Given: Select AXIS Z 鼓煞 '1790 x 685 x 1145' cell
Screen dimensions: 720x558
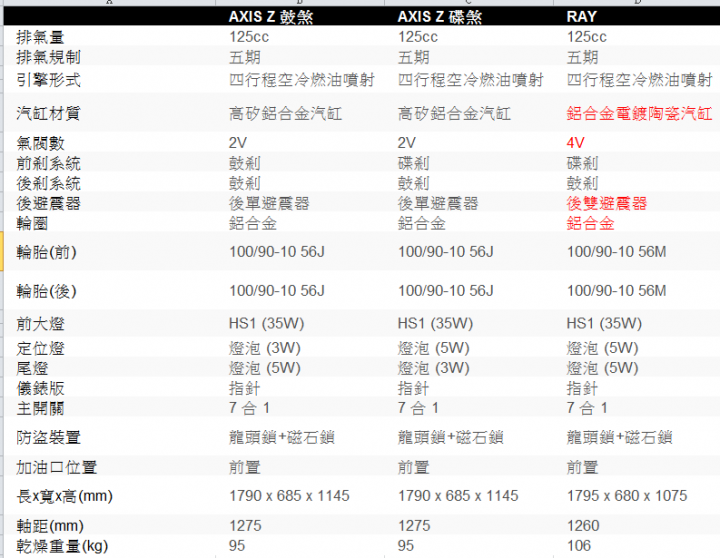Looking at the screenshot, I should (x=289, y=496).
